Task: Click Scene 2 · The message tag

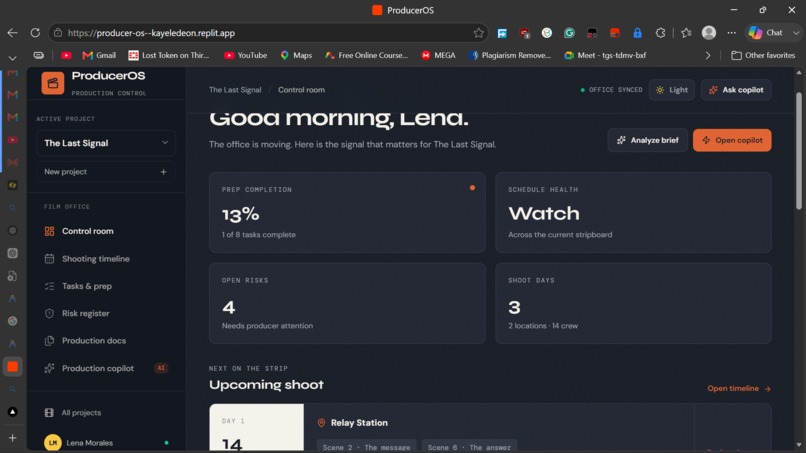Action: tap(367, 447)
